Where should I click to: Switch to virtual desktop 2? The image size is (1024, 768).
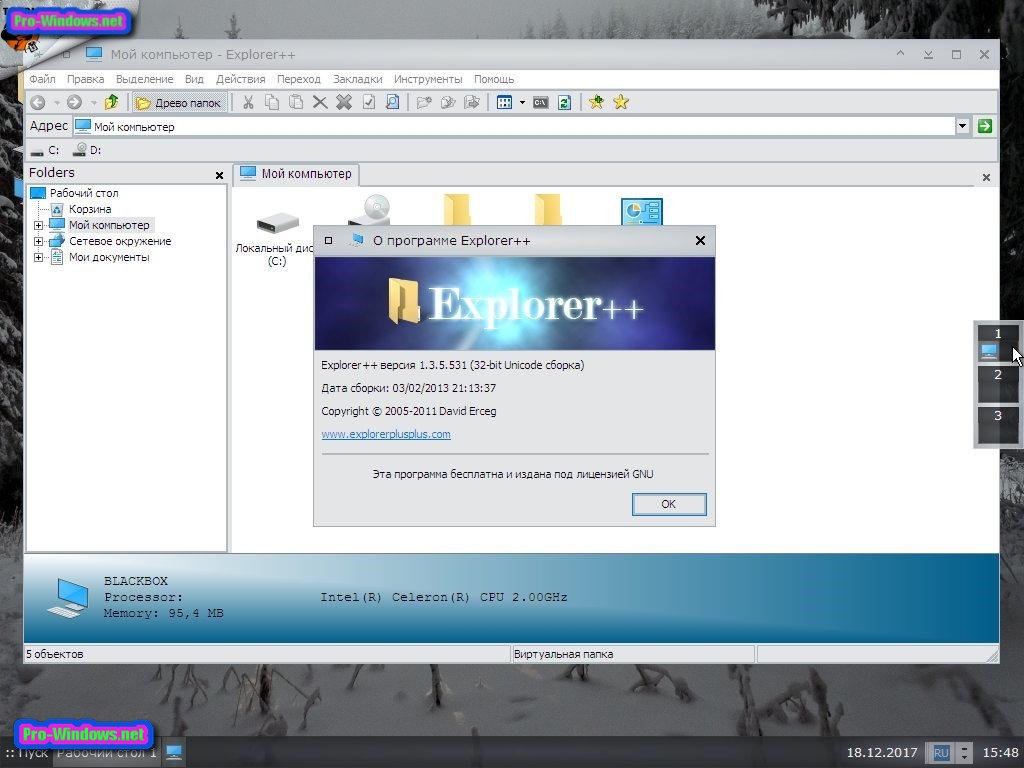997,385
